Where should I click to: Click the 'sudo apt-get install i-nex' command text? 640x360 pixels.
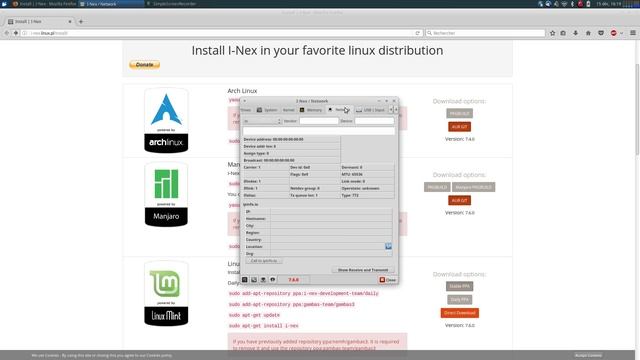(x=263, y=326)
